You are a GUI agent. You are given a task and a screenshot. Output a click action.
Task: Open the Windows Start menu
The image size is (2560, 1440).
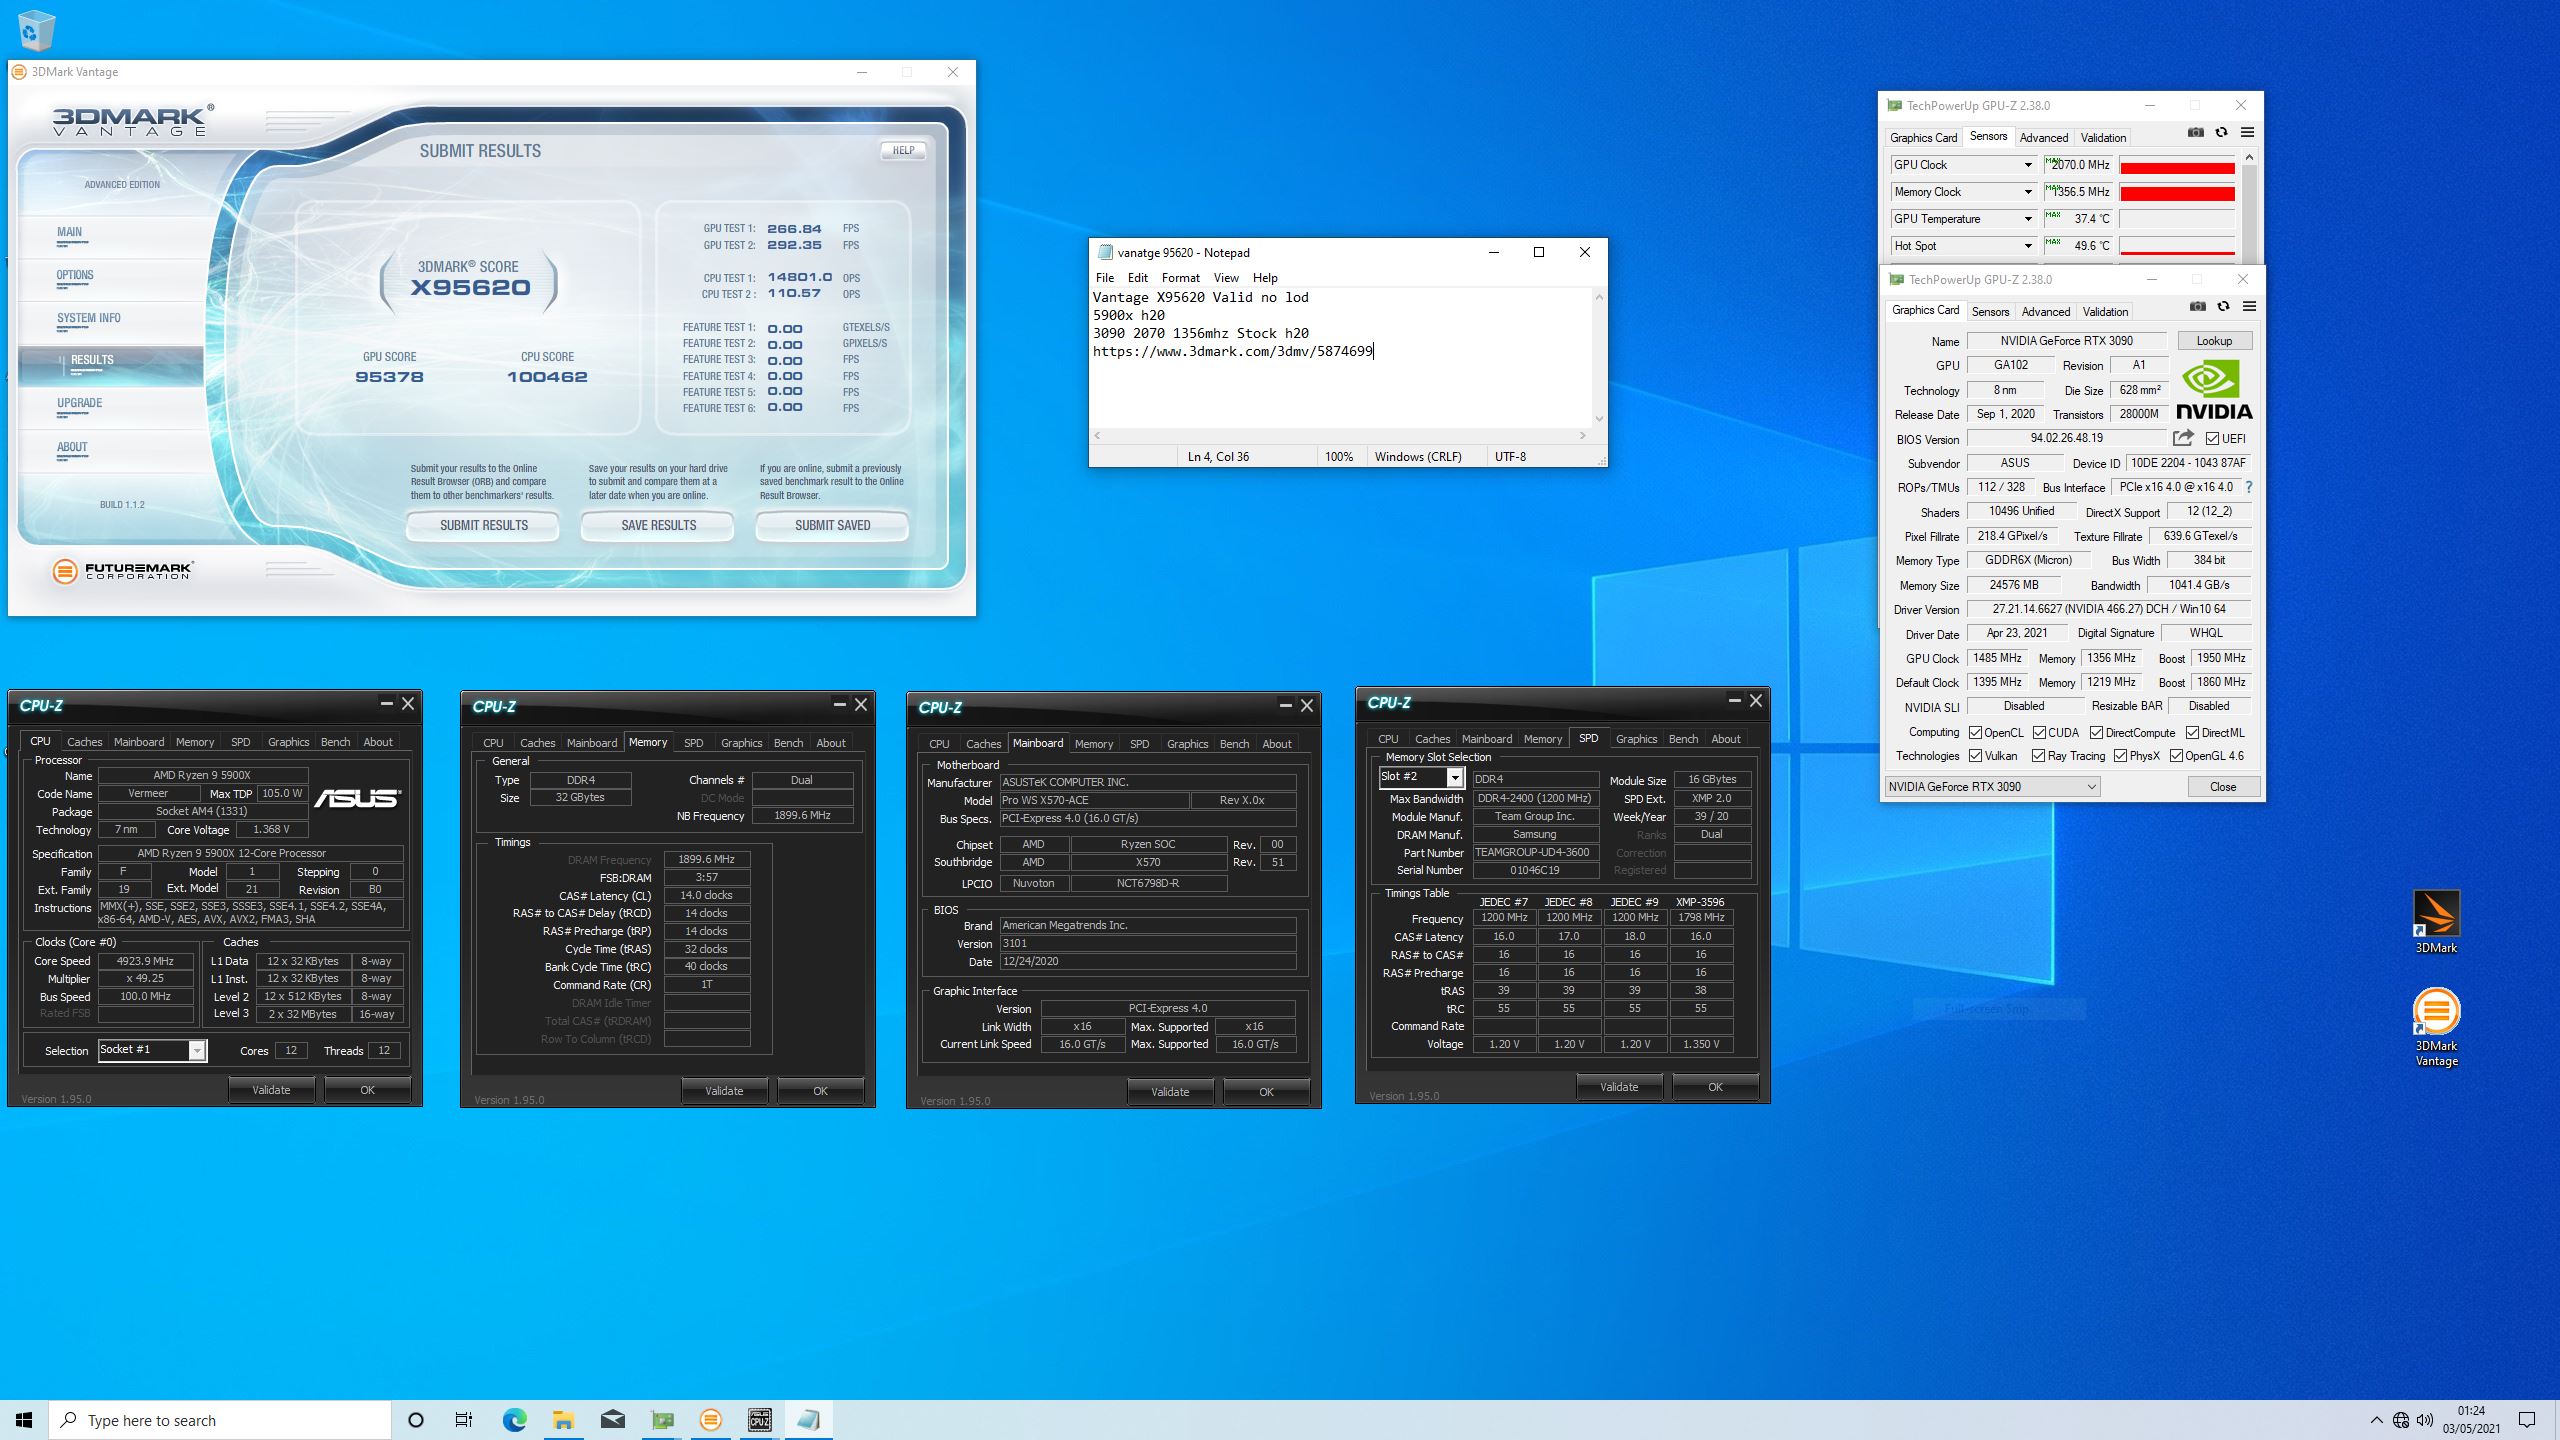(x=24, y=1420)
